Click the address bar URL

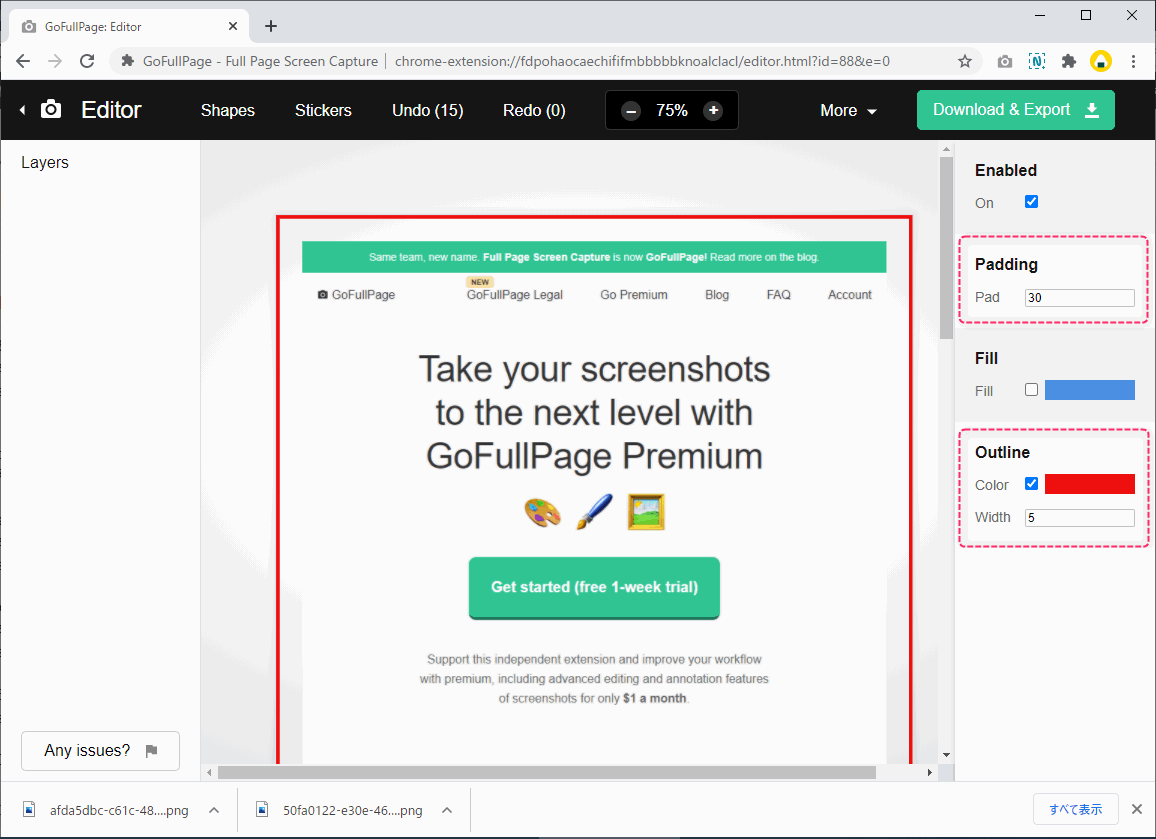click(642, 61)
